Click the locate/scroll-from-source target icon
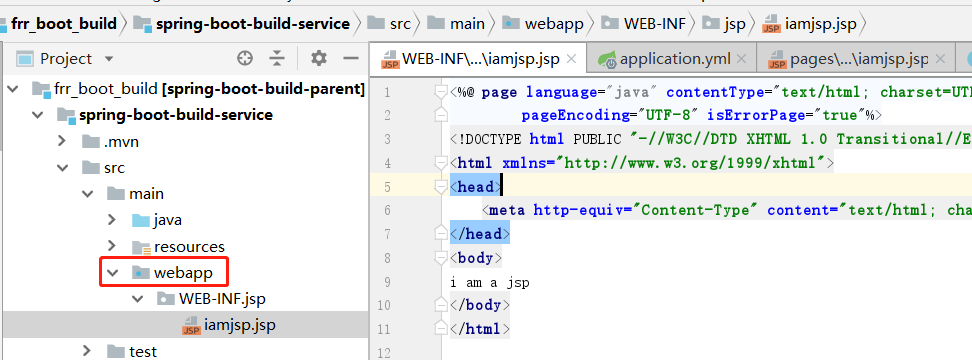 pos(245,59)
